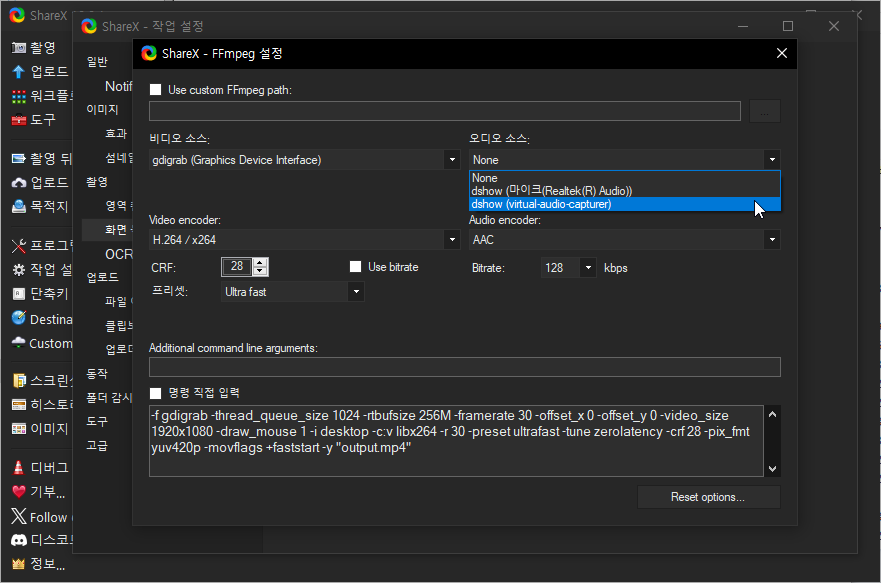Open the workflows grid icon
Viewport: 881px width, 583px height.
point(19,97)
